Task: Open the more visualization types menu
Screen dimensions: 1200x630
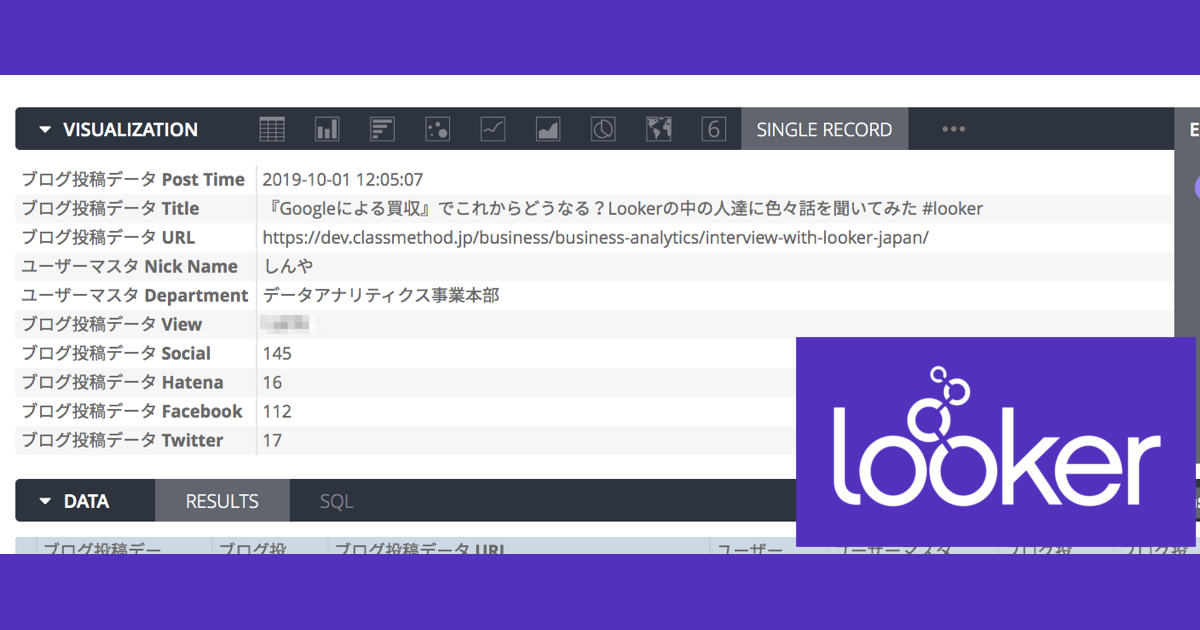Action: coord(952,128)
